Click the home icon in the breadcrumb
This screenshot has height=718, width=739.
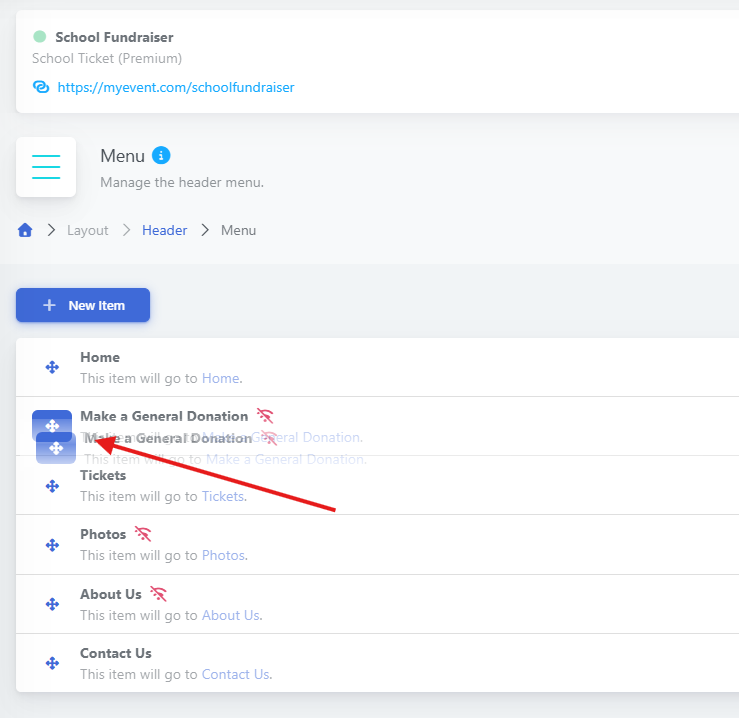click(x=25, y=230)
